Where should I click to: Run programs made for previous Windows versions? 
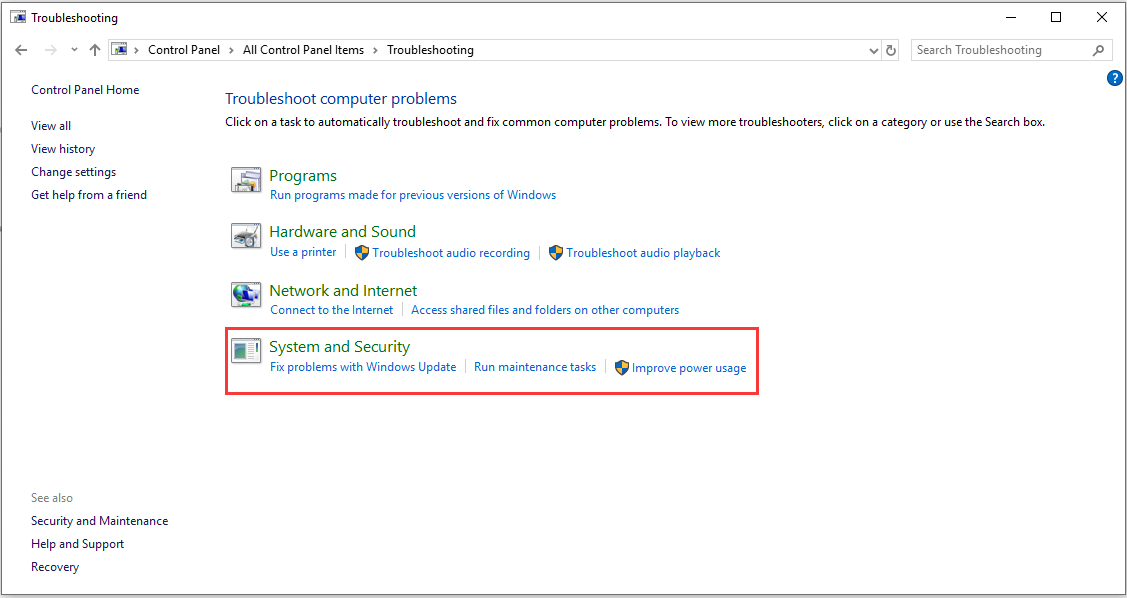(x=413, y=195)
